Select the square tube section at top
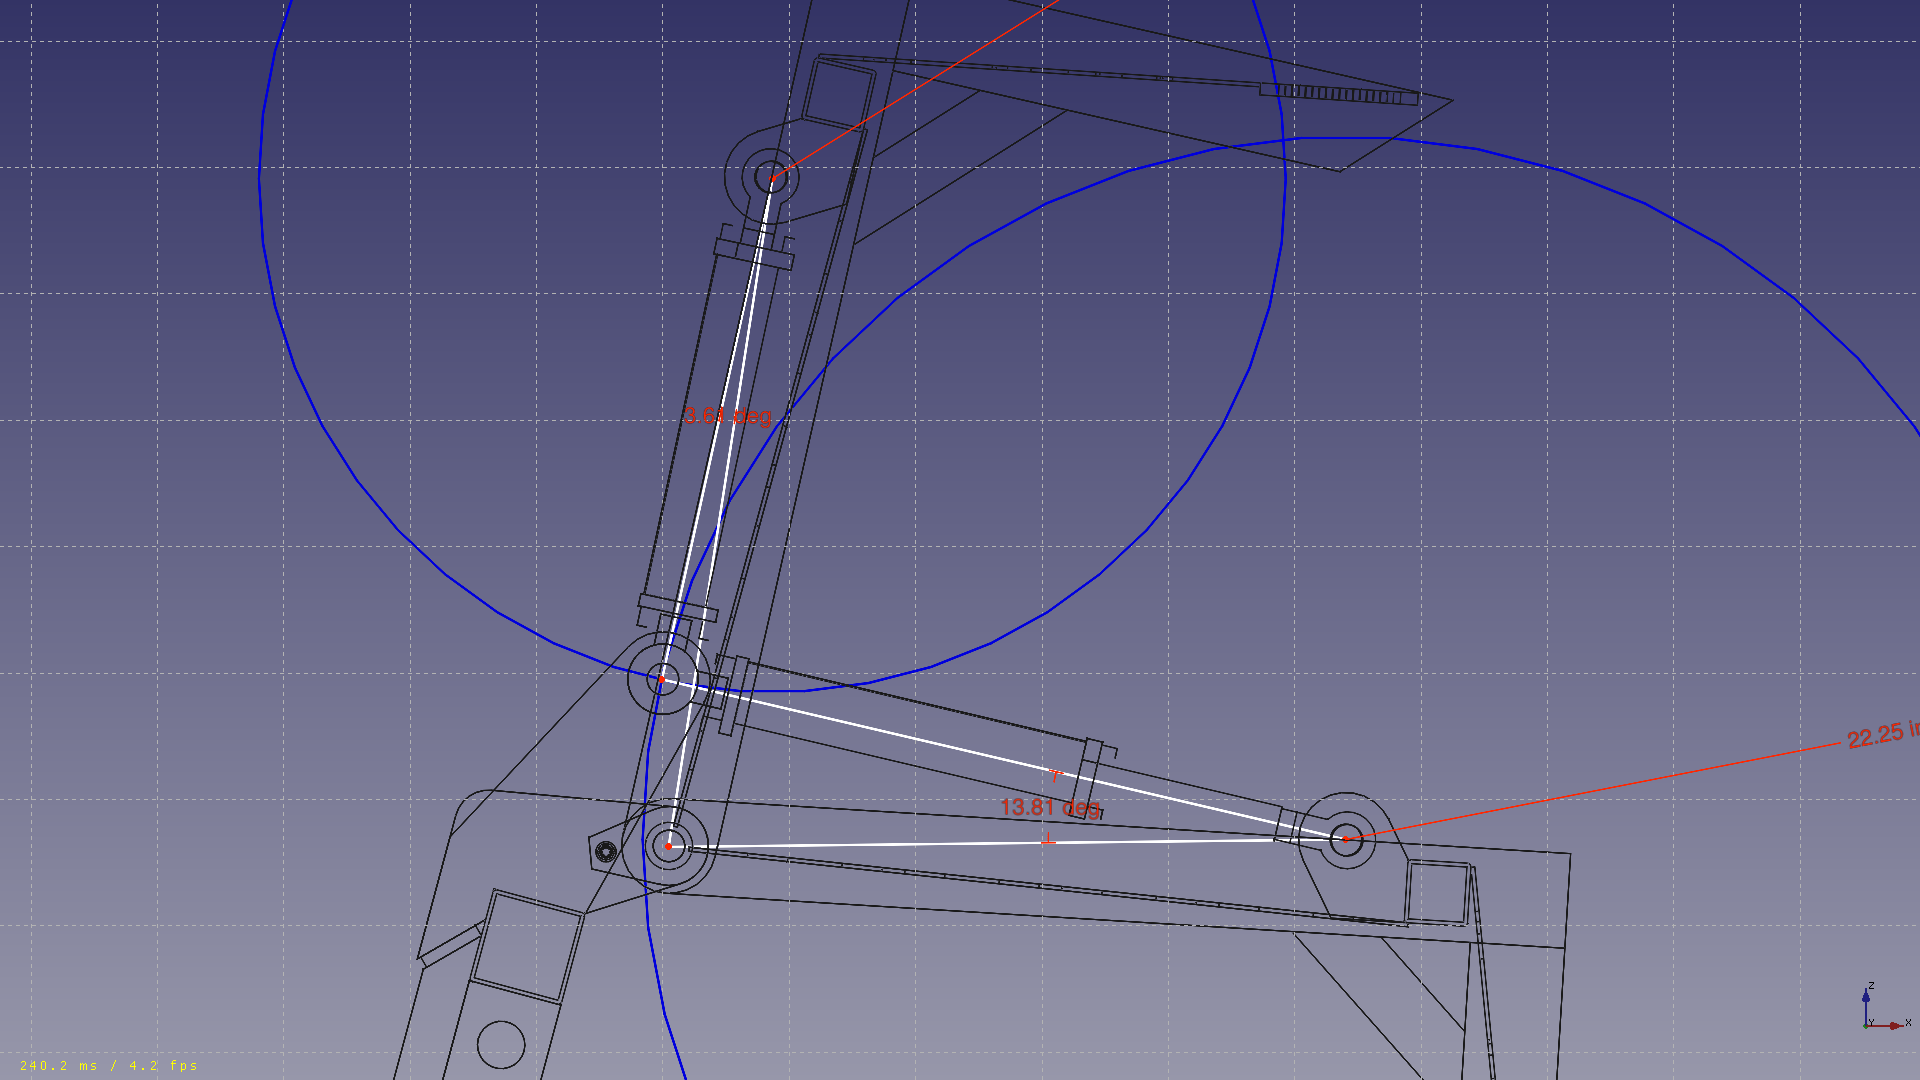Screen dimensions: 1920x1080 click(x=837, y=93)
